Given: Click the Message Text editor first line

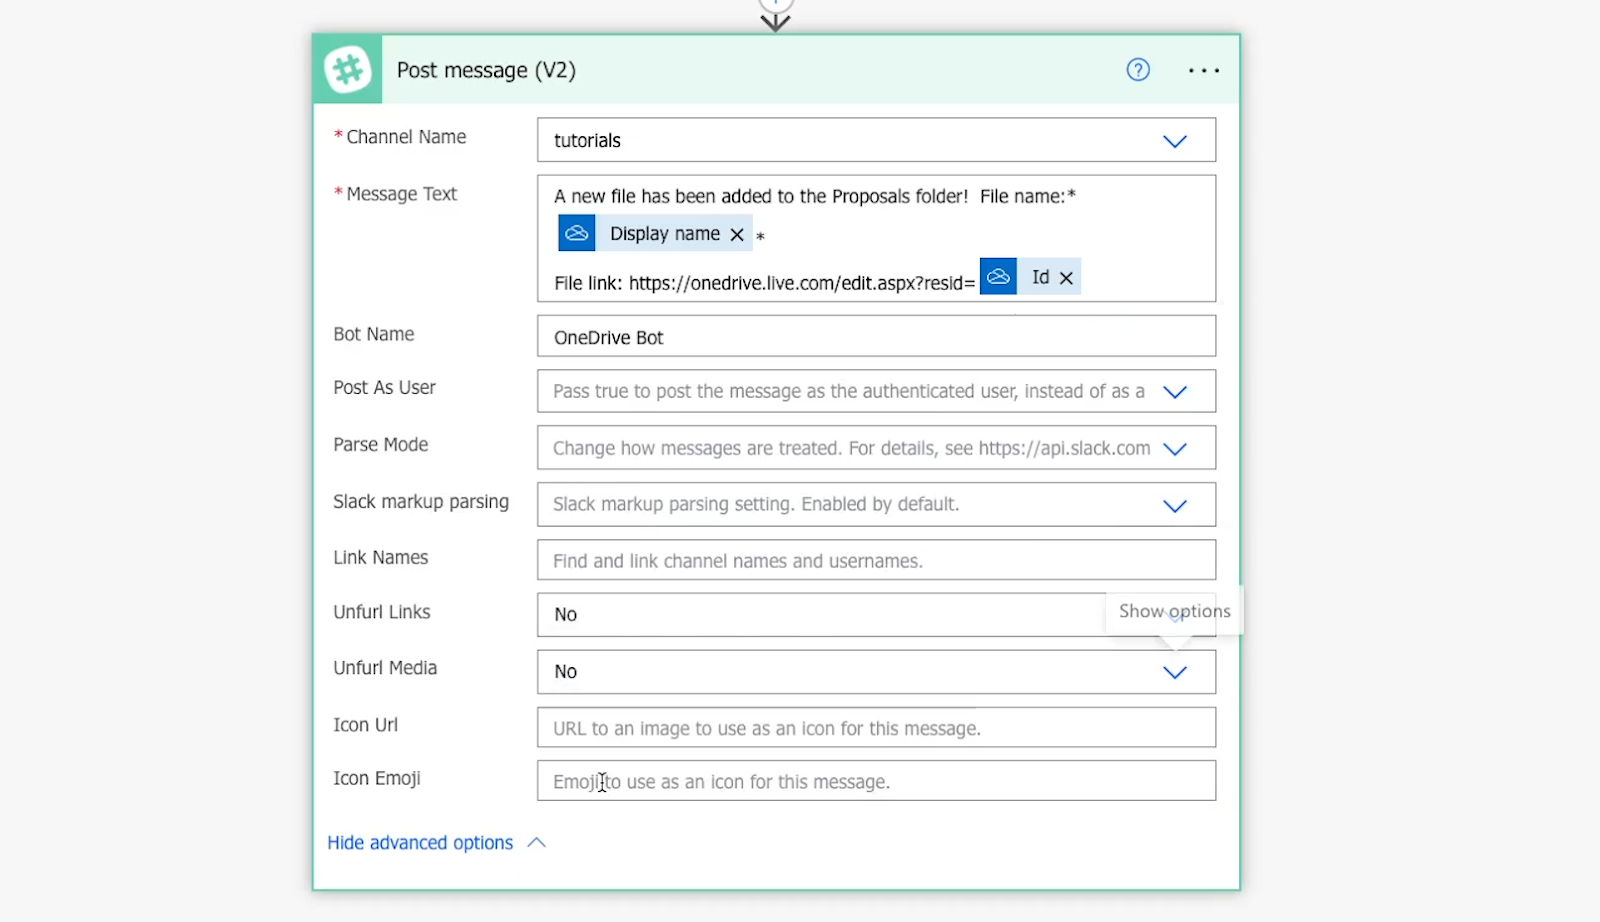Looking at the screenshot, I should [814, 196].
